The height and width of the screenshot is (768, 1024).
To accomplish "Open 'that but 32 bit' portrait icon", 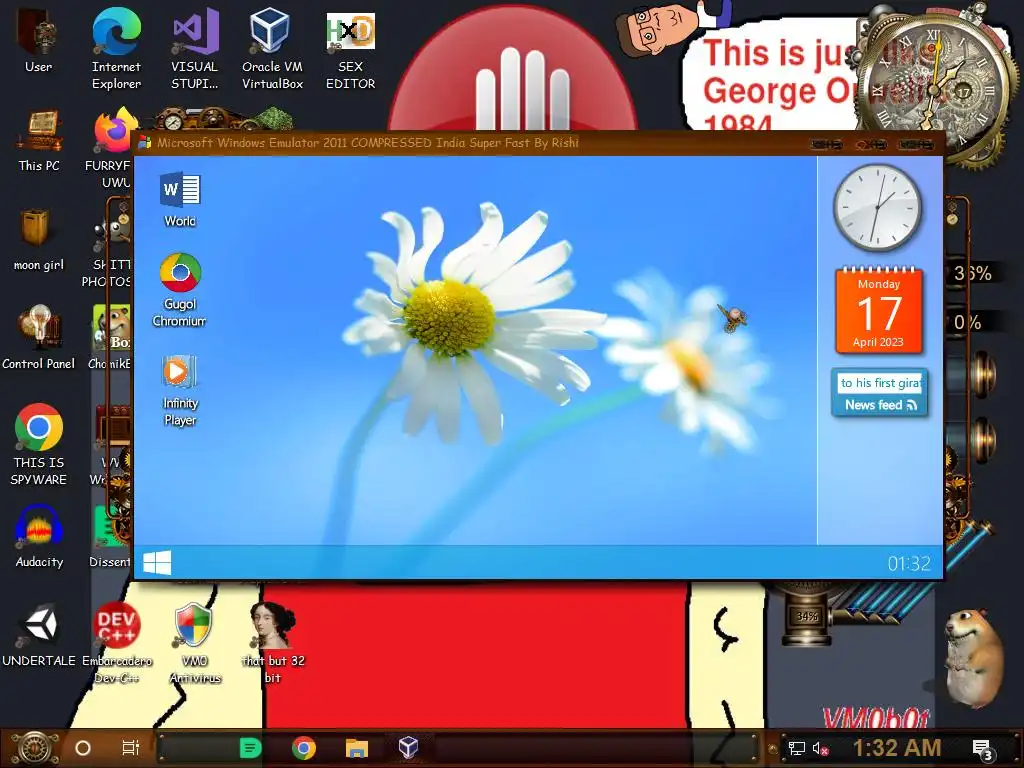I will (273, 643).
